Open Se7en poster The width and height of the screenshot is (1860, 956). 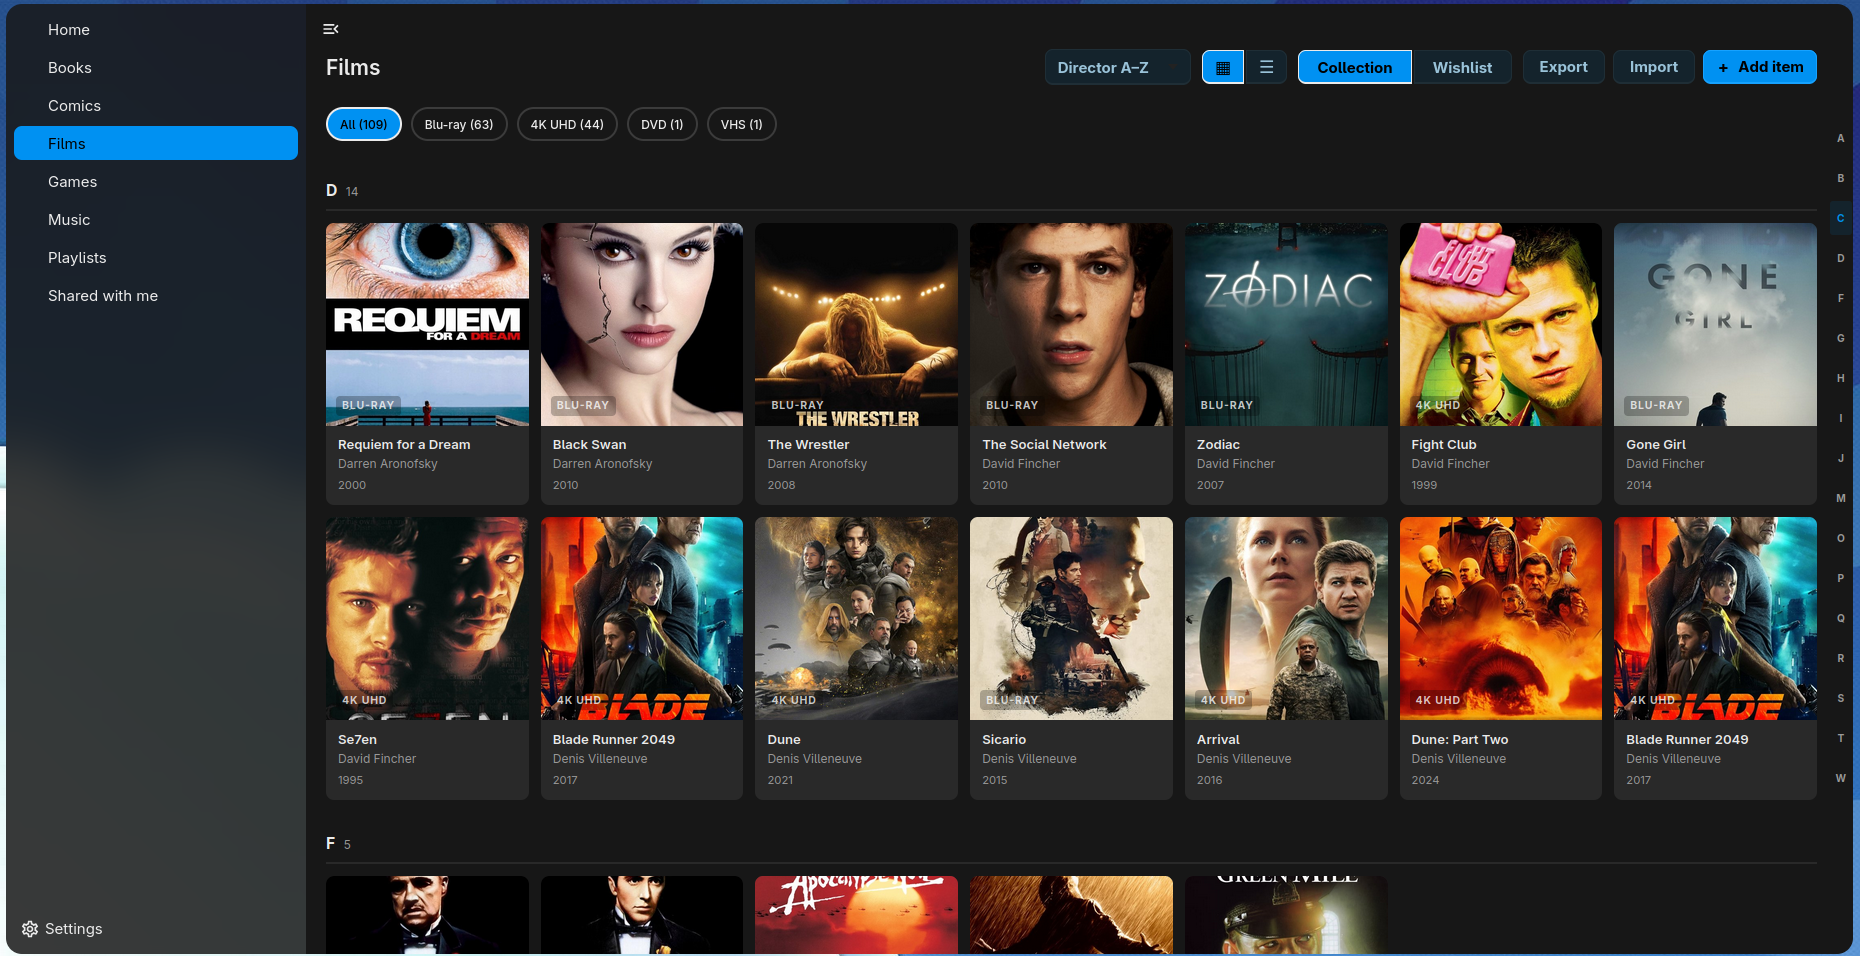click(x=427, y=618)
